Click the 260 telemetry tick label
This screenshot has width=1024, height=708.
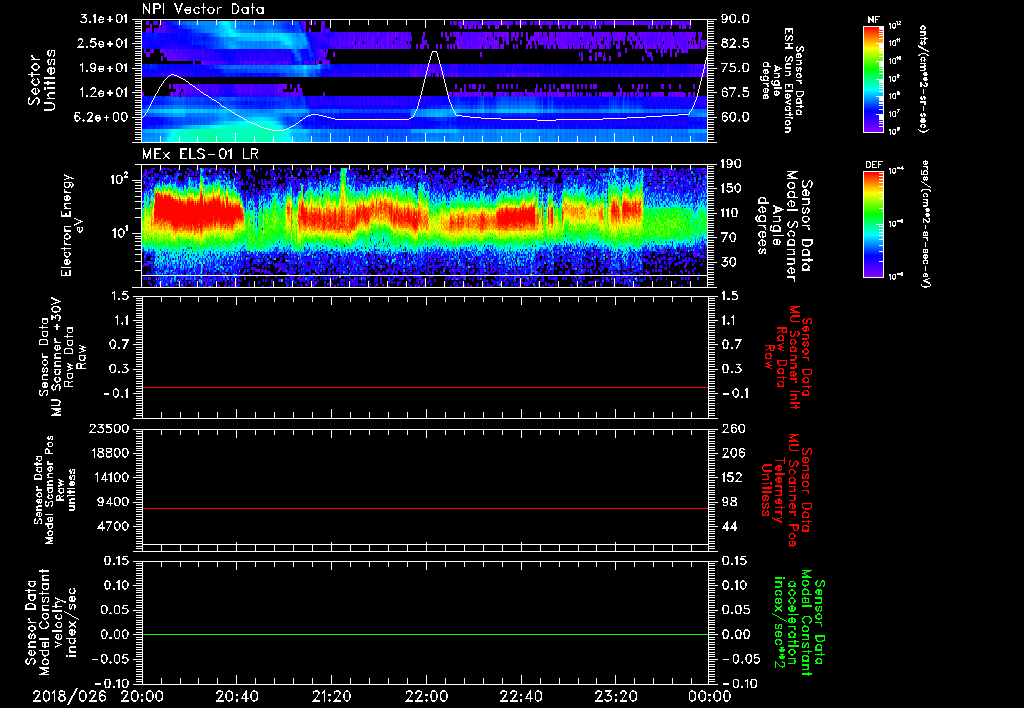(x=731, y=428)
